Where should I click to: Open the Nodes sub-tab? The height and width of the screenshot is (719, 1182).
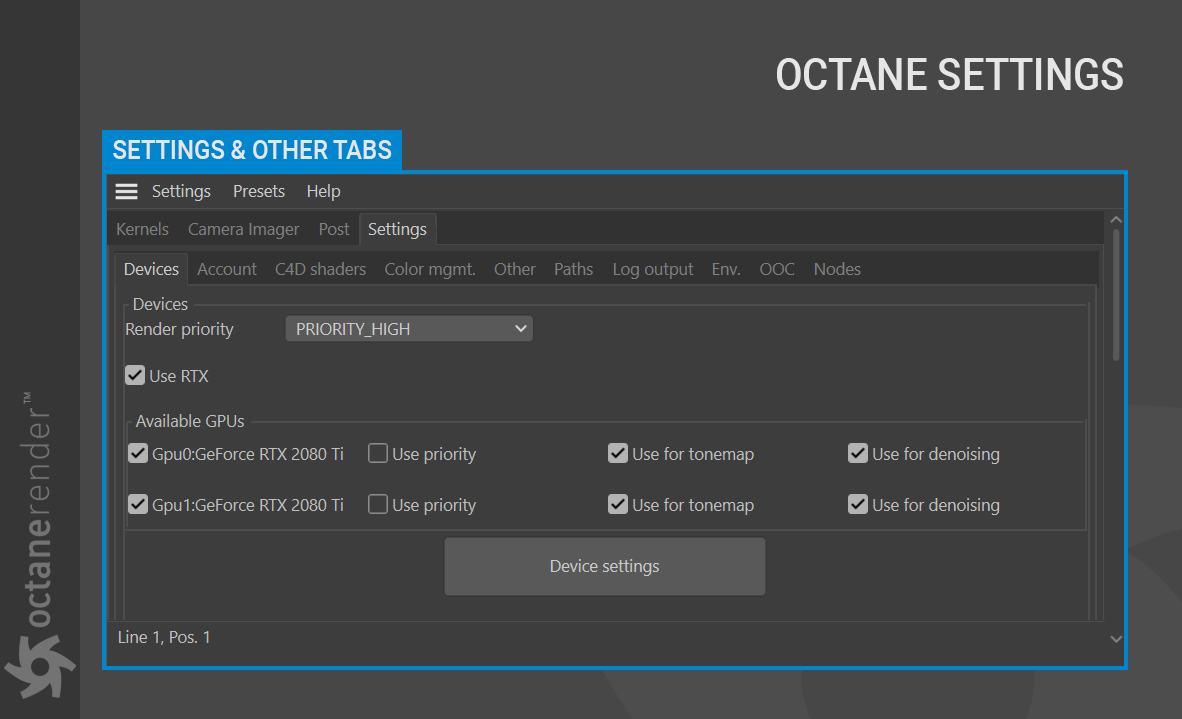837,269
